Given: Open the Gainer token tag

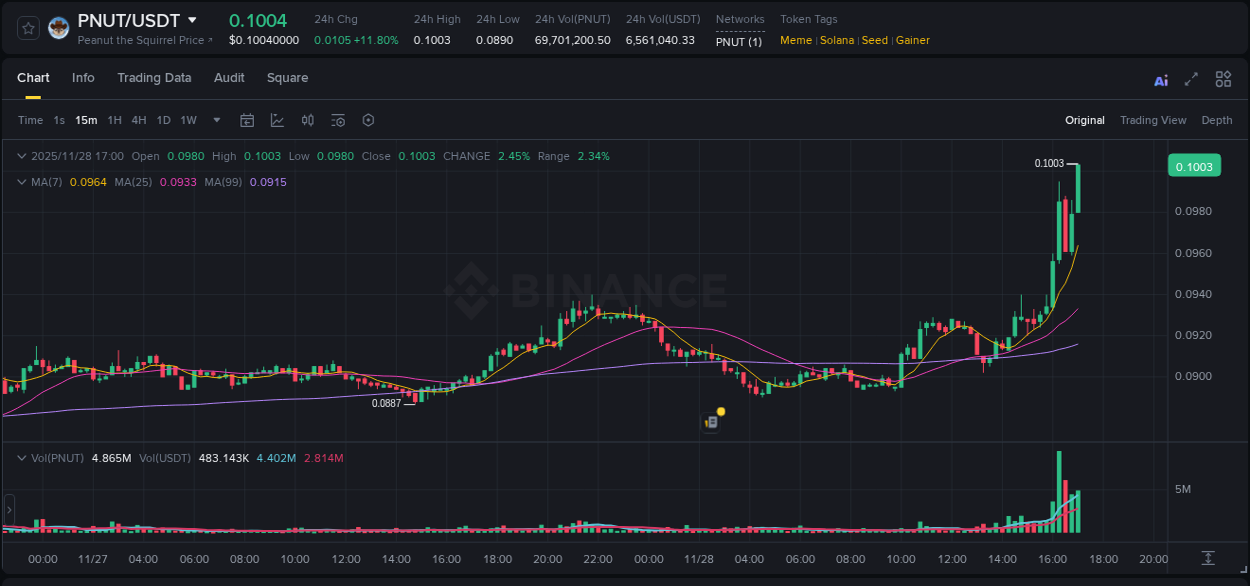Looking at the screenshot, I should tap(912, 40).
